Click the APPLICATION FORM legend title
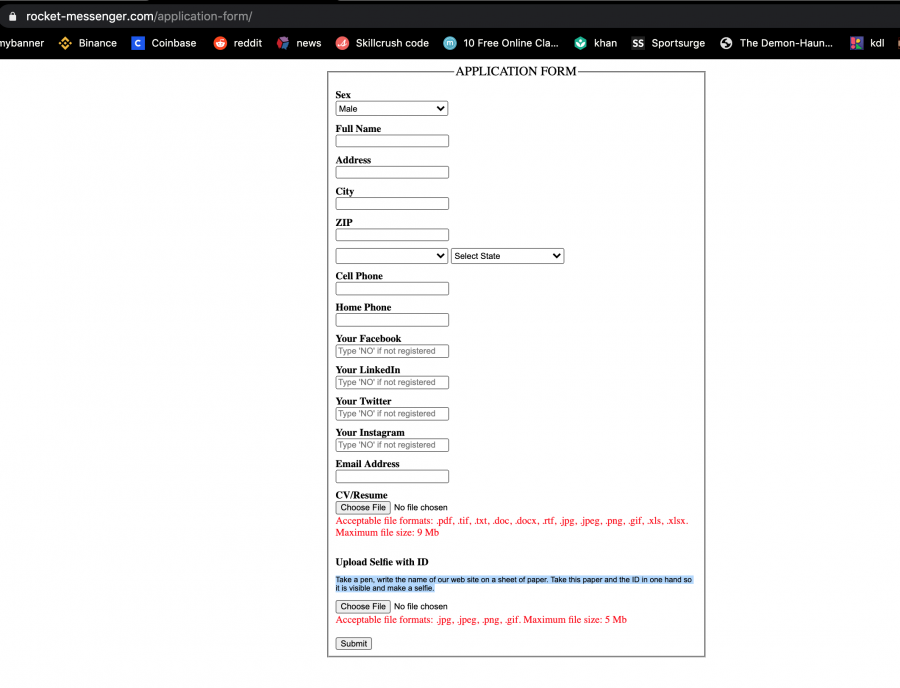This screenshot has height=688, width=900. (515, 71)
